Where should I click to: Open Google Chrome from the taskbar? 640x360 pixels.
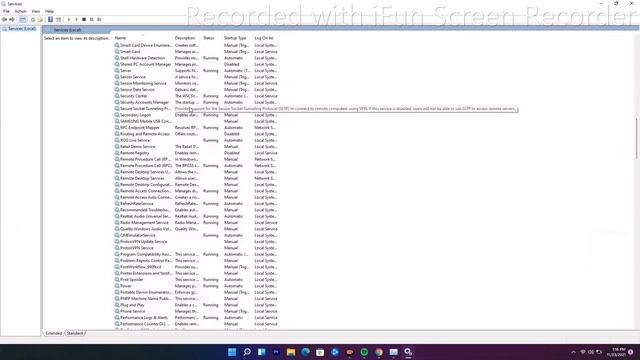pyautogui.click(x=379, y=352)
